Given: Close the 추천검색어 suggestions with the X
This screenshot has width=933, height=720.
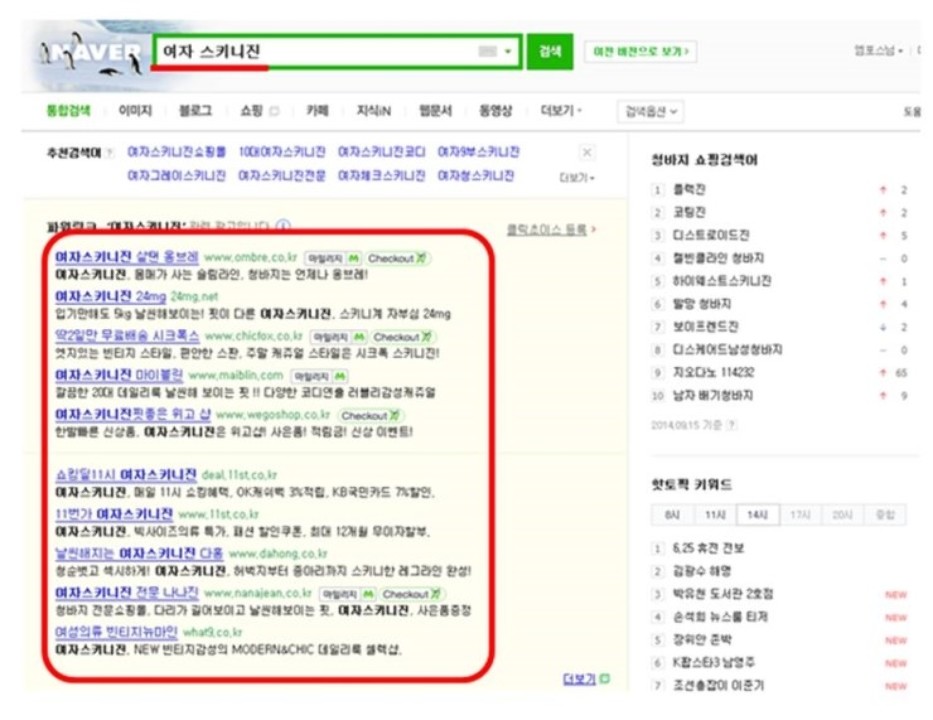Looking at the screenshot, I should point(587,152).
